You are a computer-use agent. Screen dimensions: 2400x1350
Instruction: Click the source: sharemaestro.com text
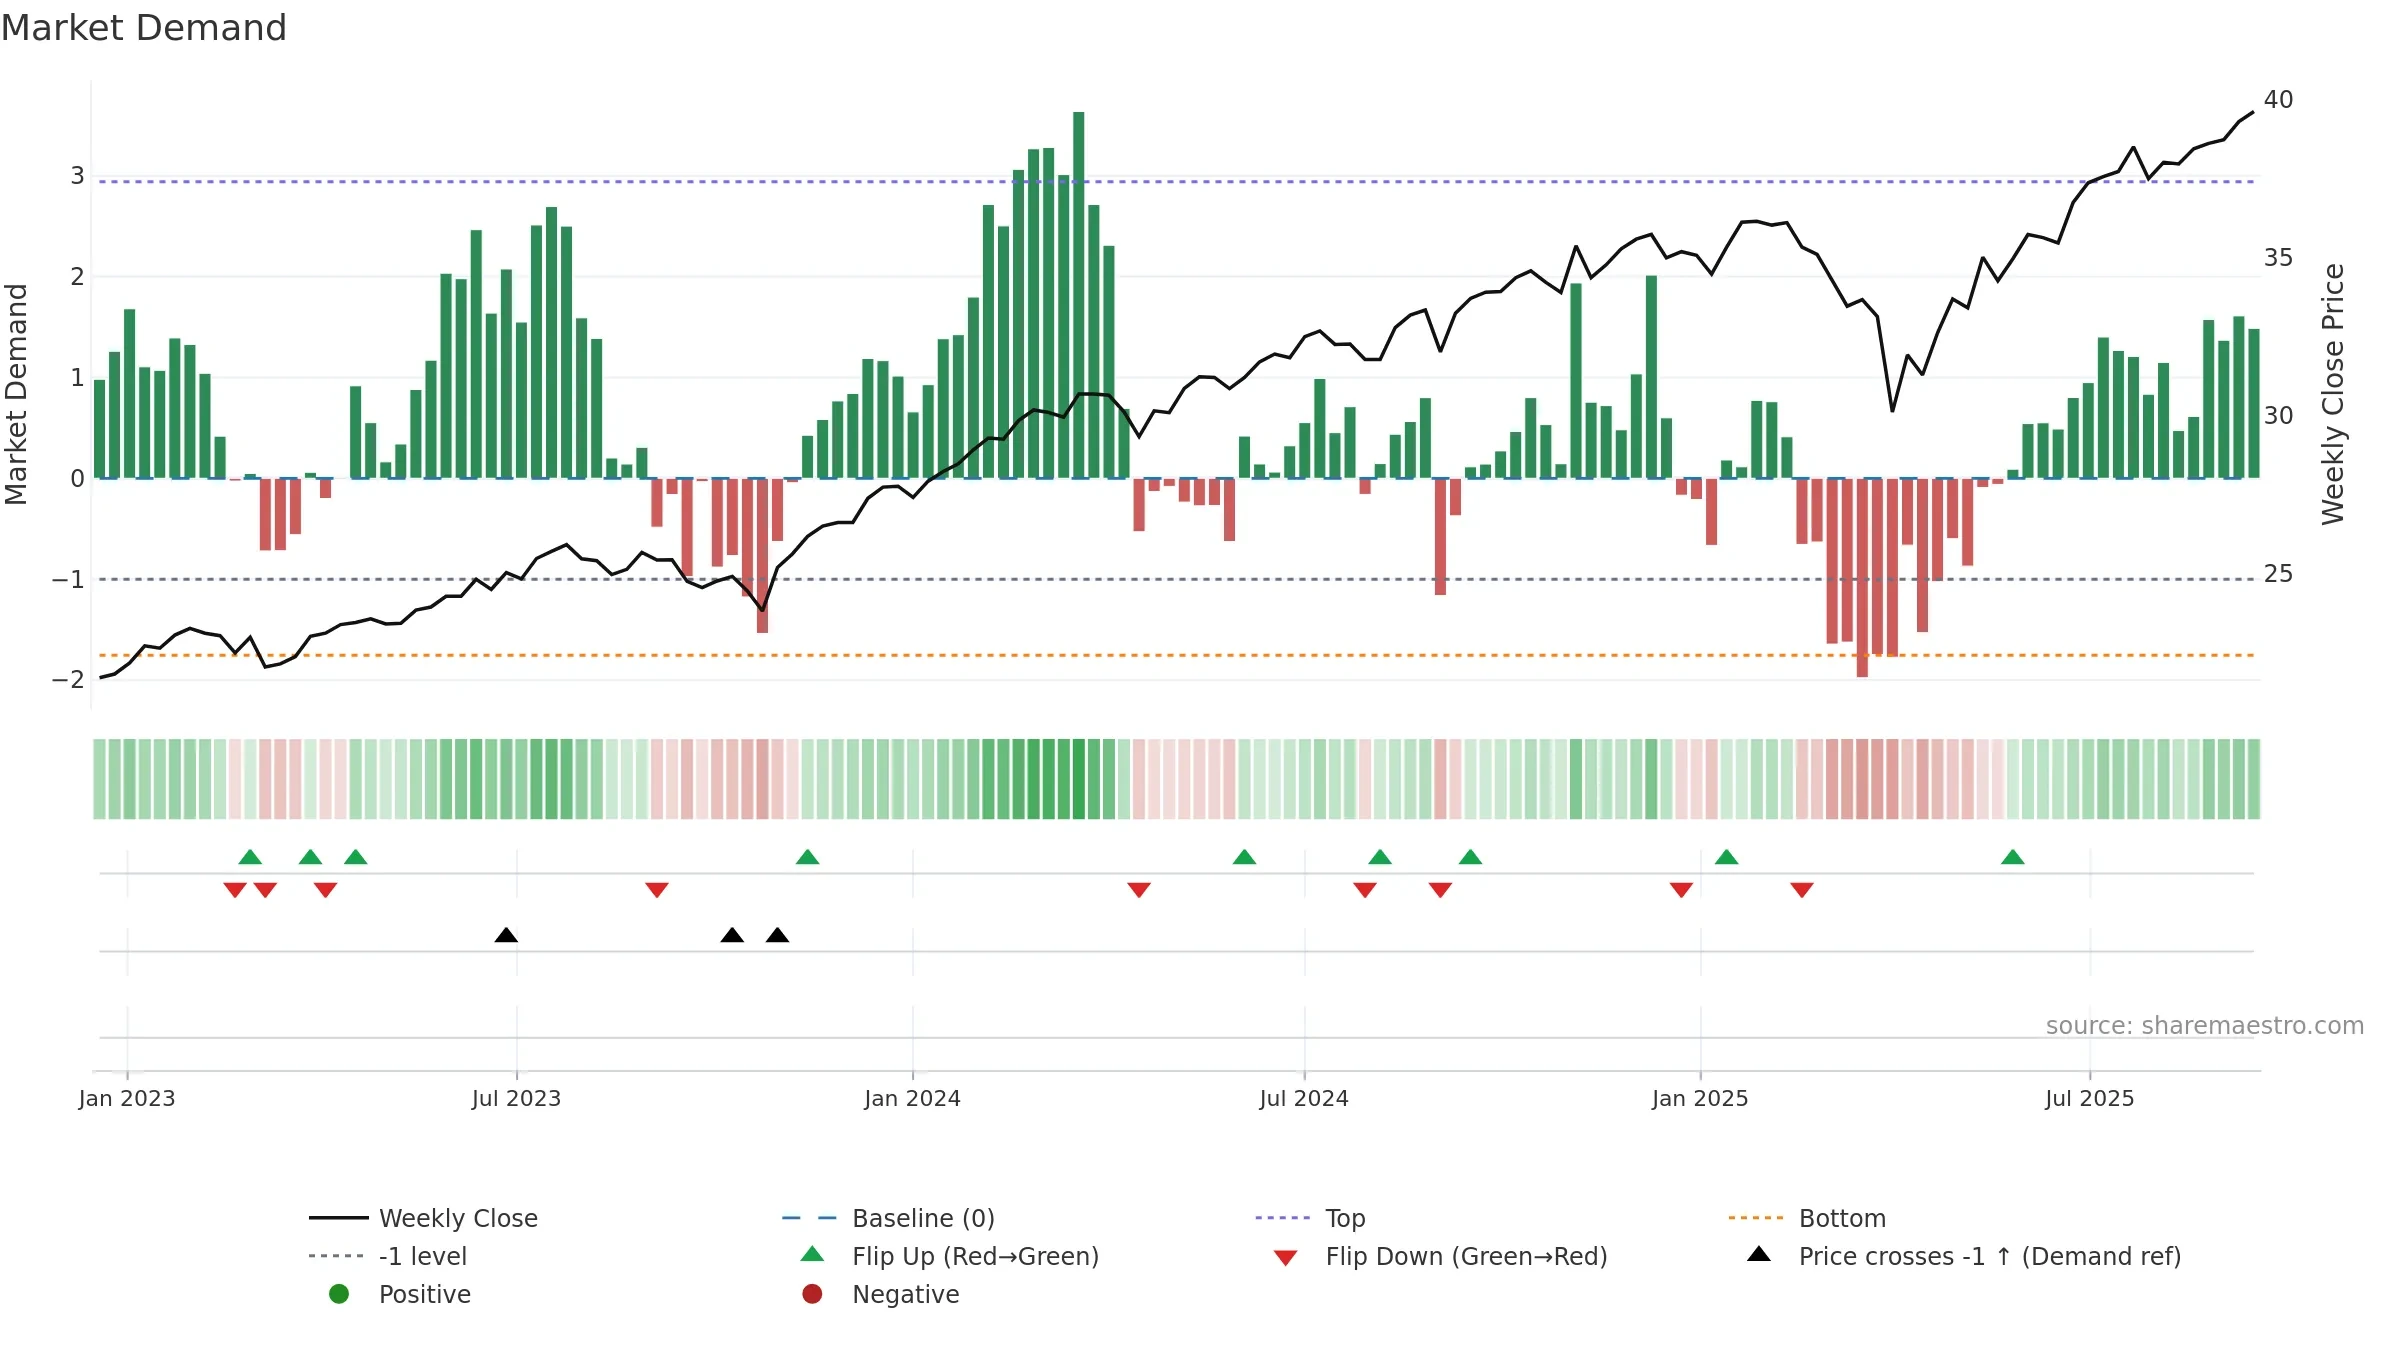pyautogui.click(x=2205, y=1025)
